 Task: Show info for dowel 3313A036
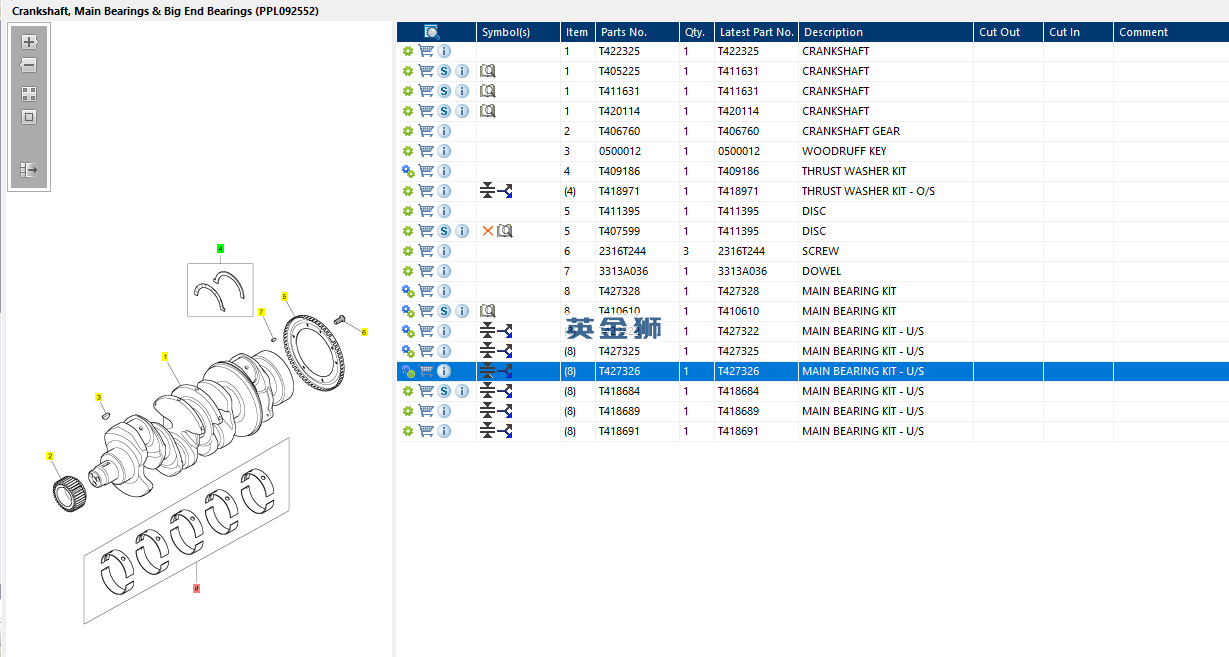click(x=444, y=271)
